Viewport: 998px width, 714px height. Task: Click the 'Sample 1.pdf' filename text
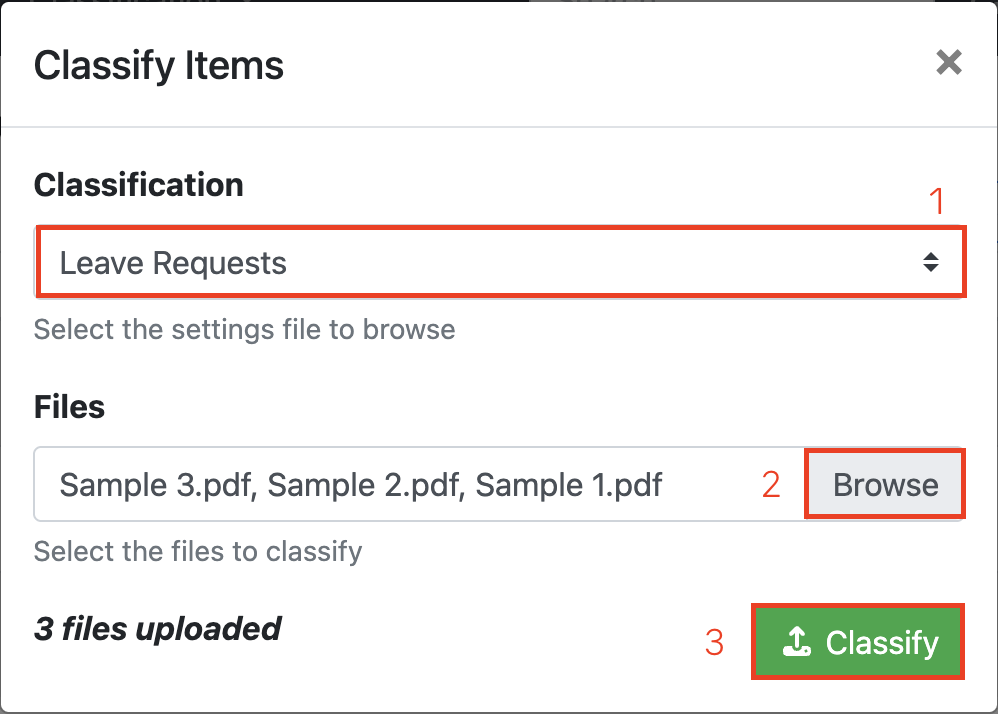coord(569,486)
